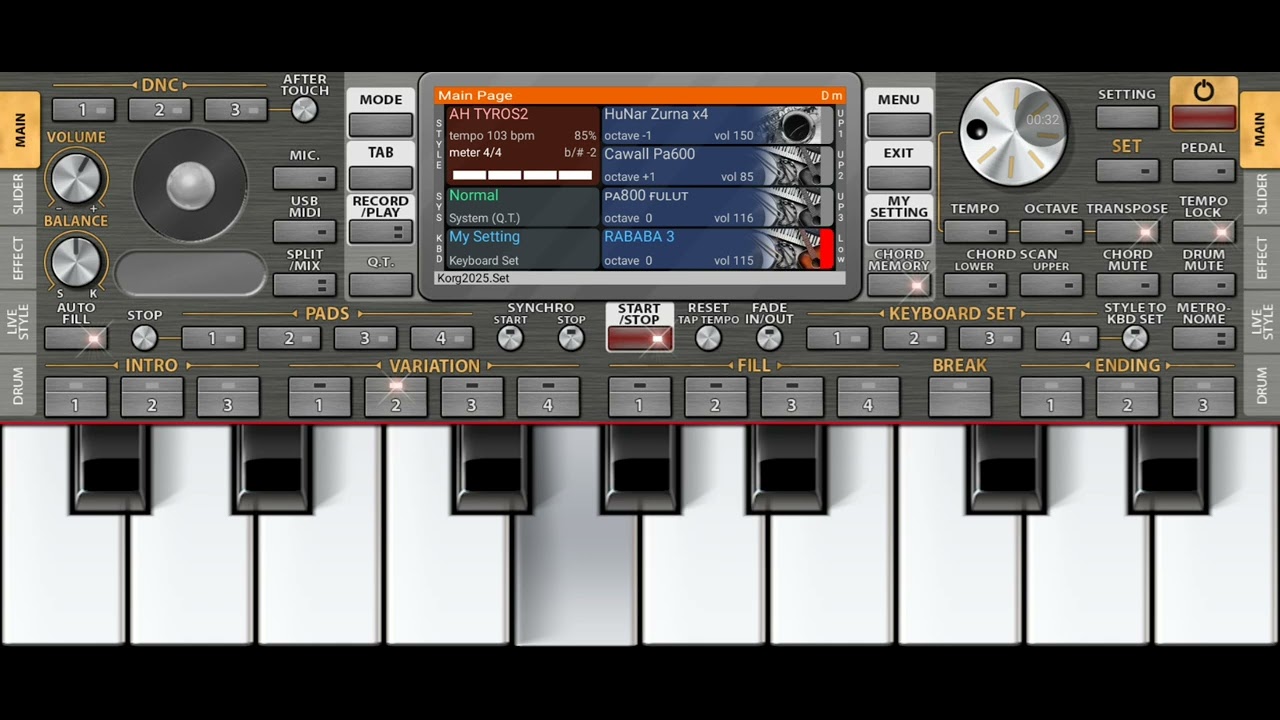Open the AH TYROS2 style on the display
Screen dimensions: 1280x720
[522, 146]
